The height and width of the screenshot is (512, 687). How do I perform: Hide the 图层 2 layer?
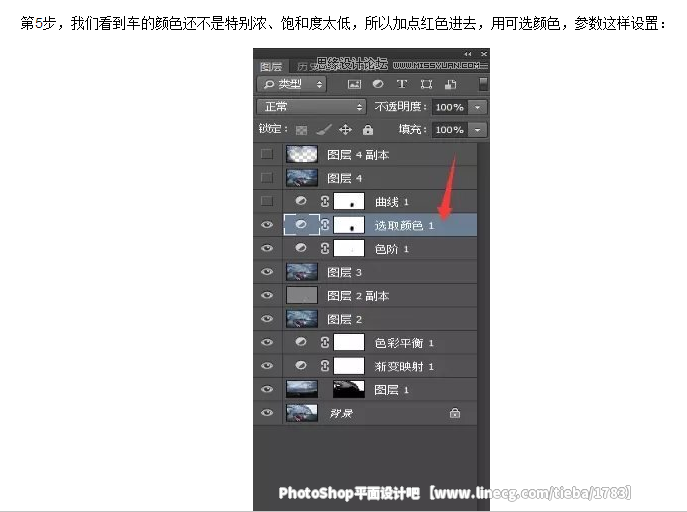[267, 319]
